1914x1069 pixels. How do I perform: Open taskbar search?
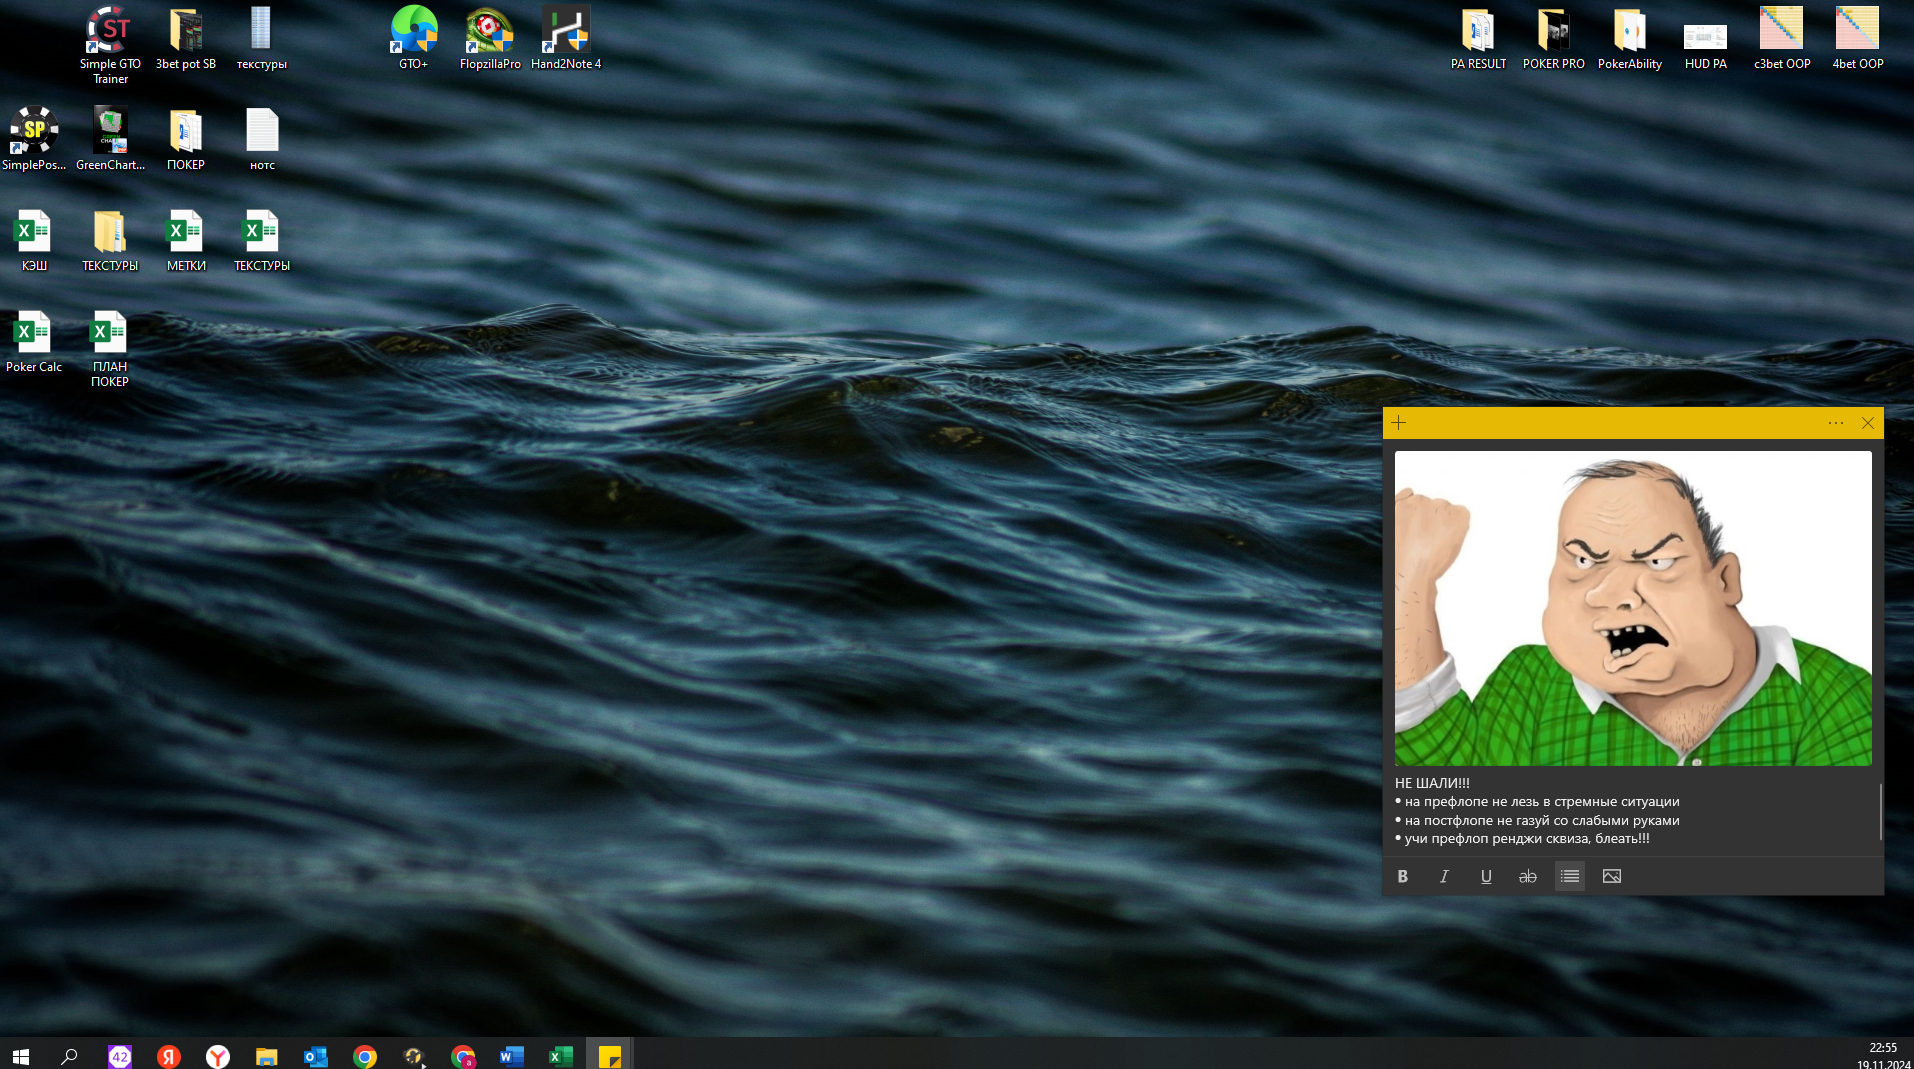pos(69,1056)
